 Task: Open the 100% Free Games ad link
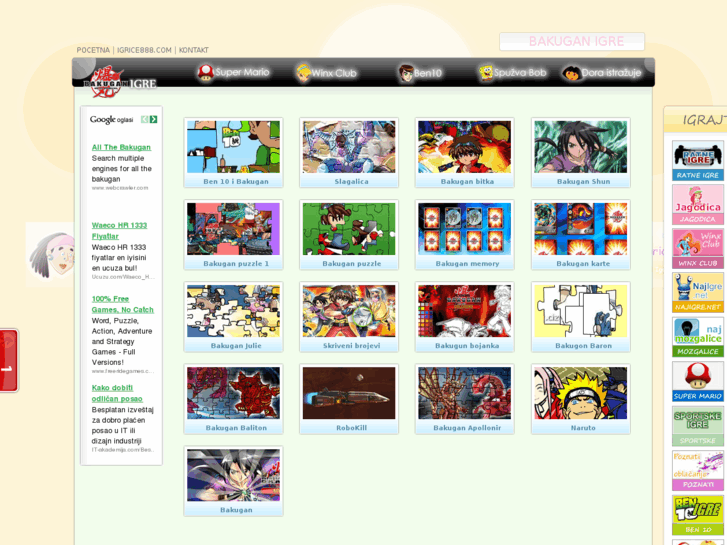pyautogui.click(x=122, y=304)
